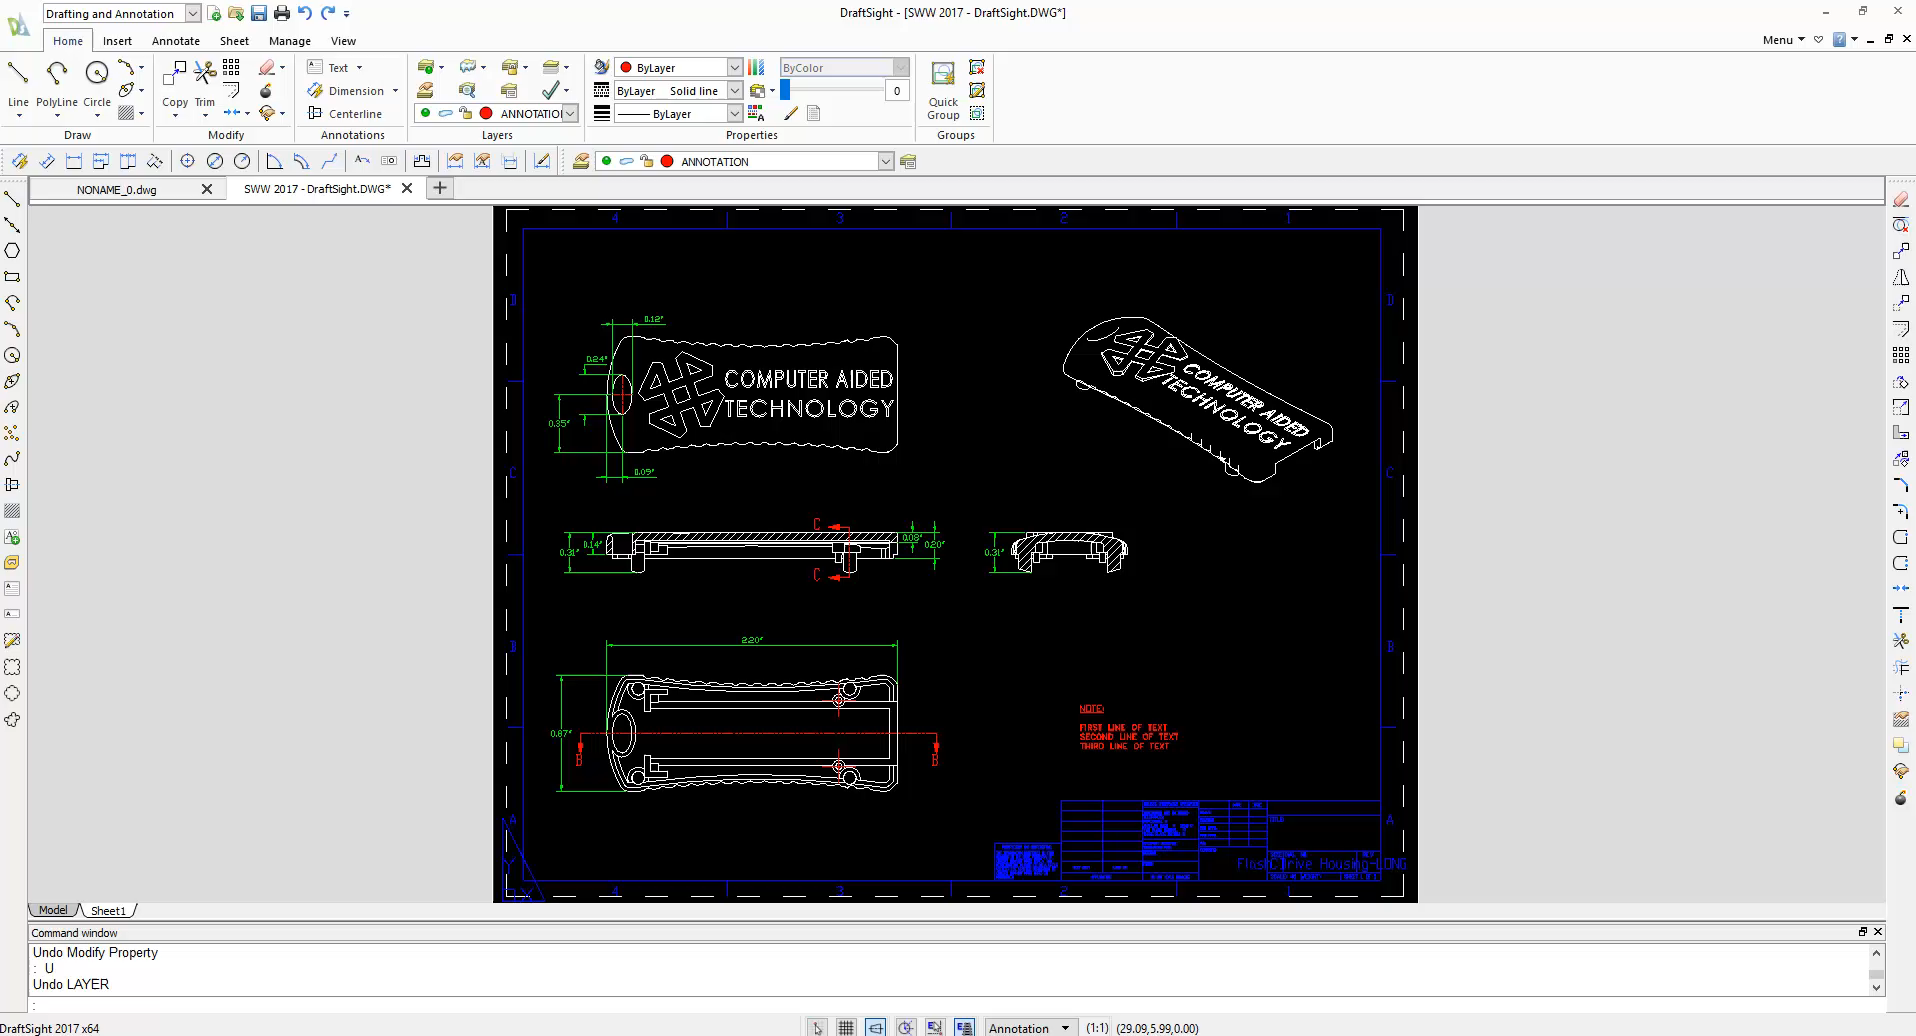
Task: Expand ANNOTATION layer dropdown in ribbon
Action: point(570,113)
